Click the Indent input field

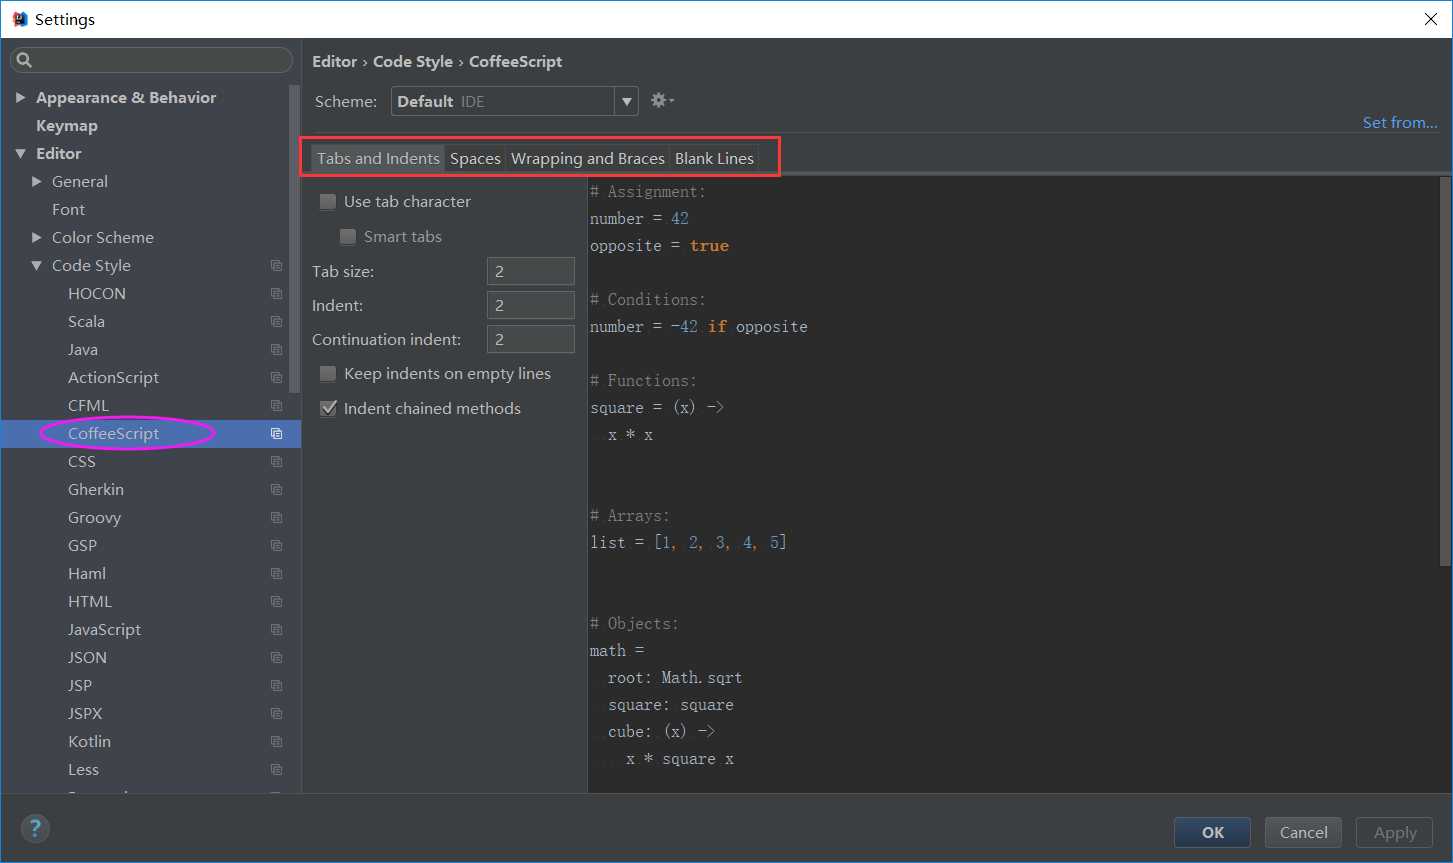531,306
